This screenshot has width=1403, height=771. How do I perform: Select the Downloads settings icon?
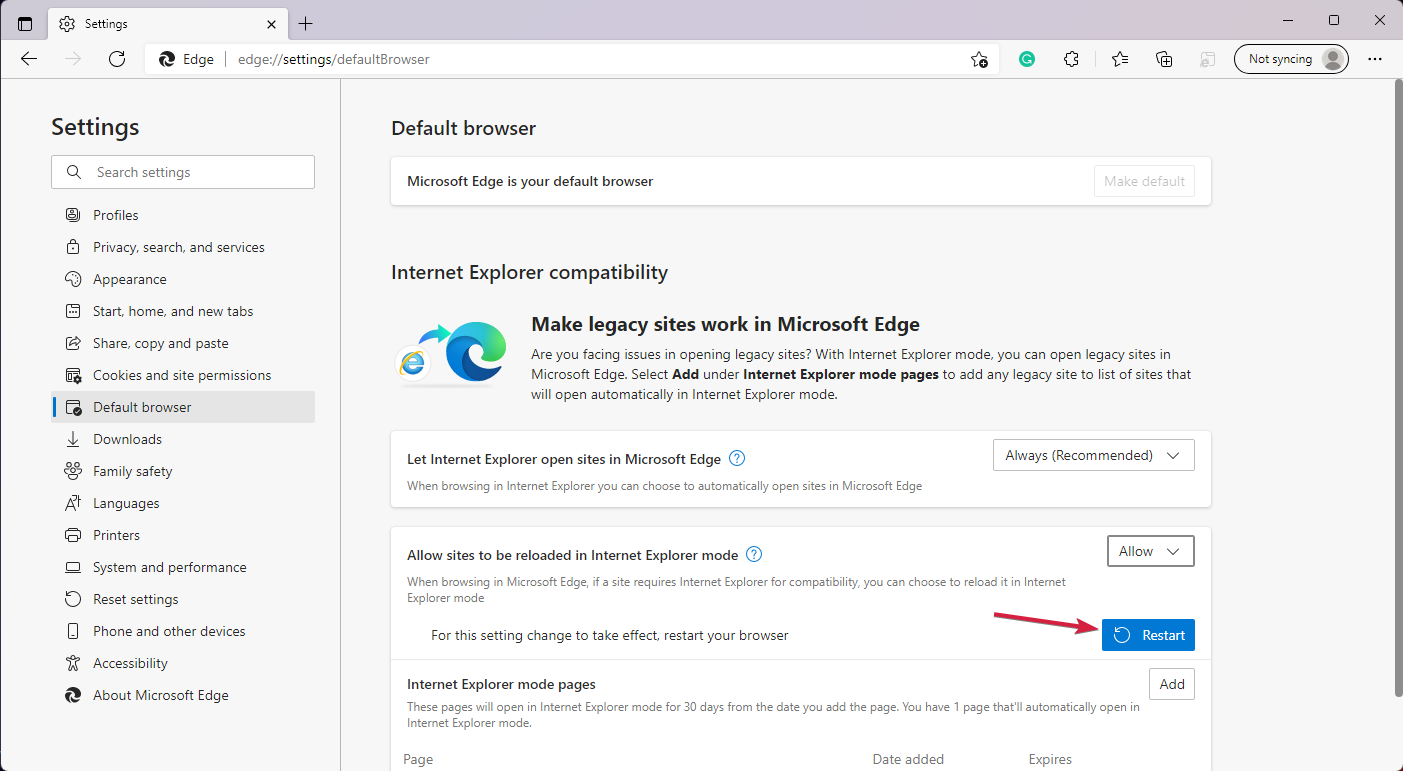pyautogui.click(x=73, y=439)
